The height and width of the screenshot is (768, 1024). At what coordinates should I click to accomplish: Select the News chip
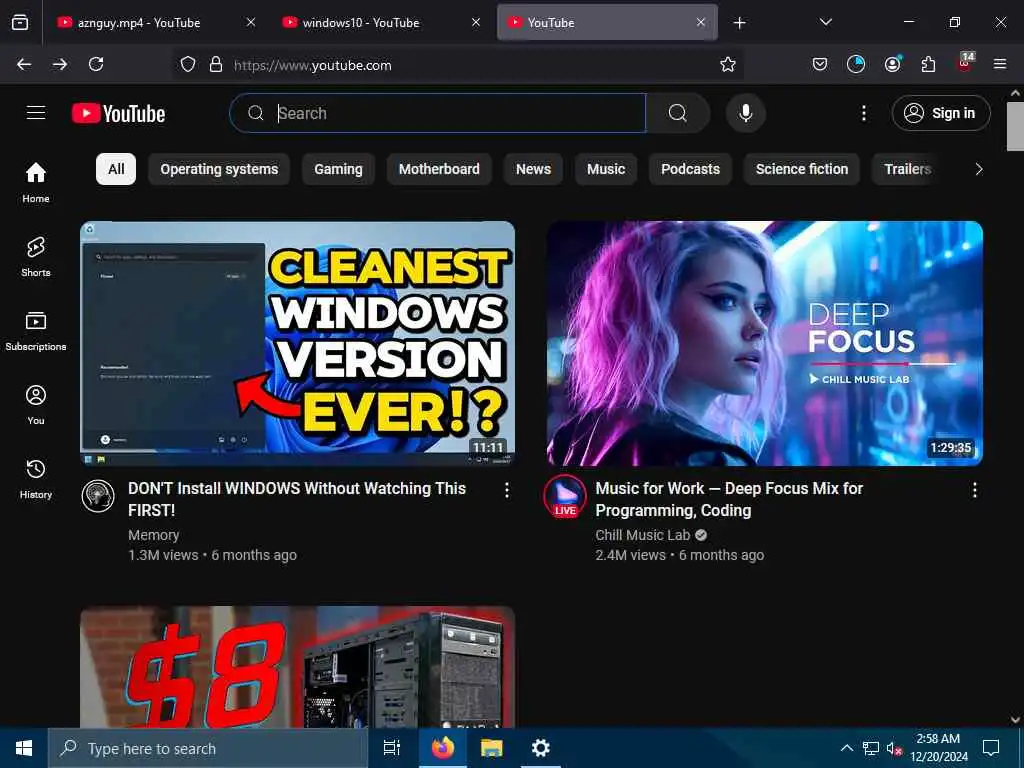coord(534,169)
